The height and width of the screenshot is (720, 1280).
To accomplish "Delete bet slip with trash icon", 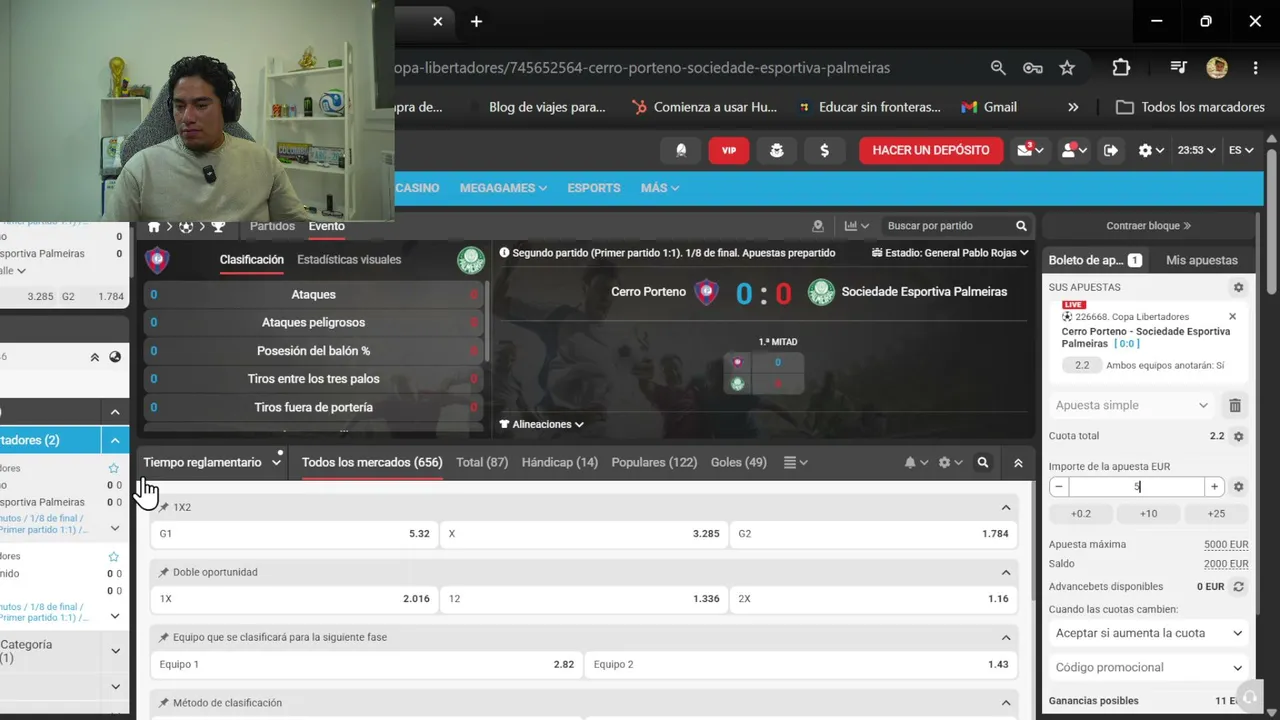I will 1235,405.
